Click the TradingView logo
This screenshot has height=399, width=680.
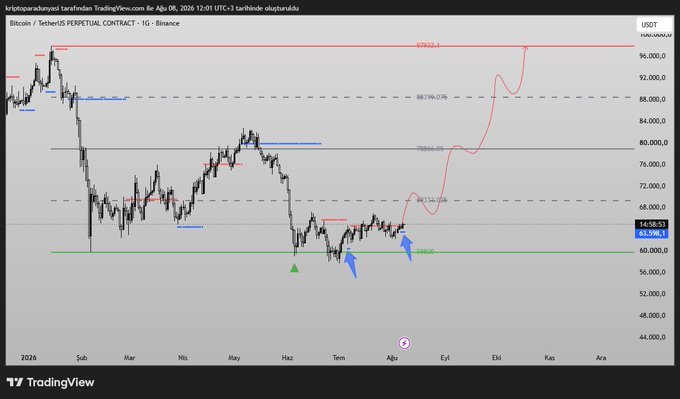pos(50,383)
